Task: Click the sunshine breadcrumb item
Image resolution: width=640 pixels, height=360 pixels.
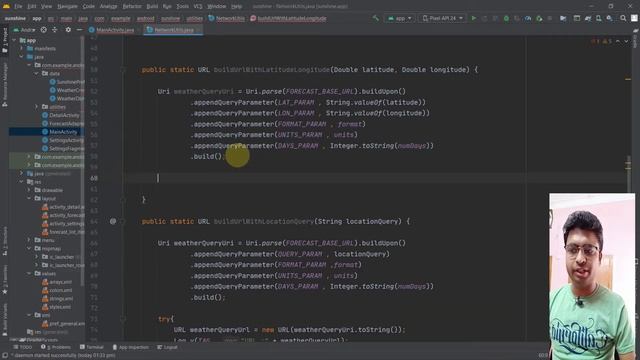Action: pos(15,18)
